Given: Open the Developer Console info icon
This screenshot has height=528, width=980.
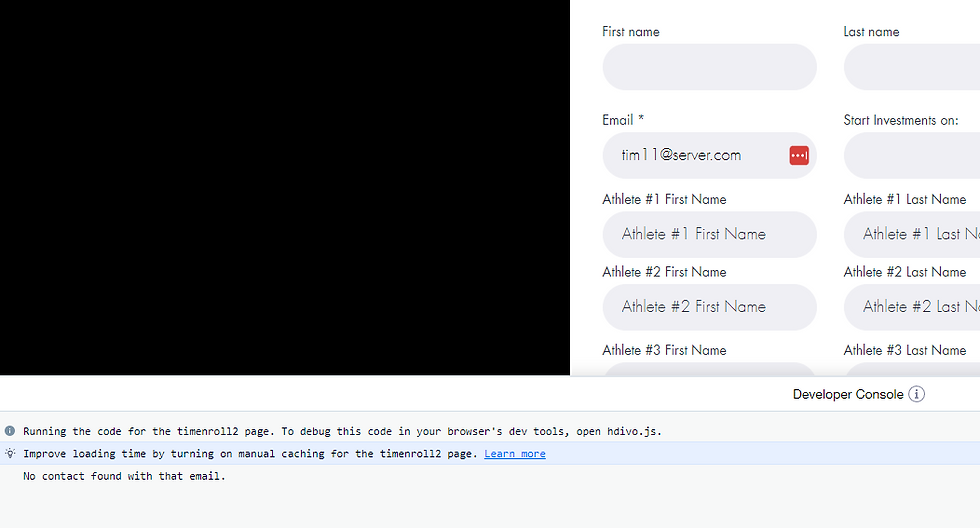Looking at the screenshot, I should tap(916, 394).
